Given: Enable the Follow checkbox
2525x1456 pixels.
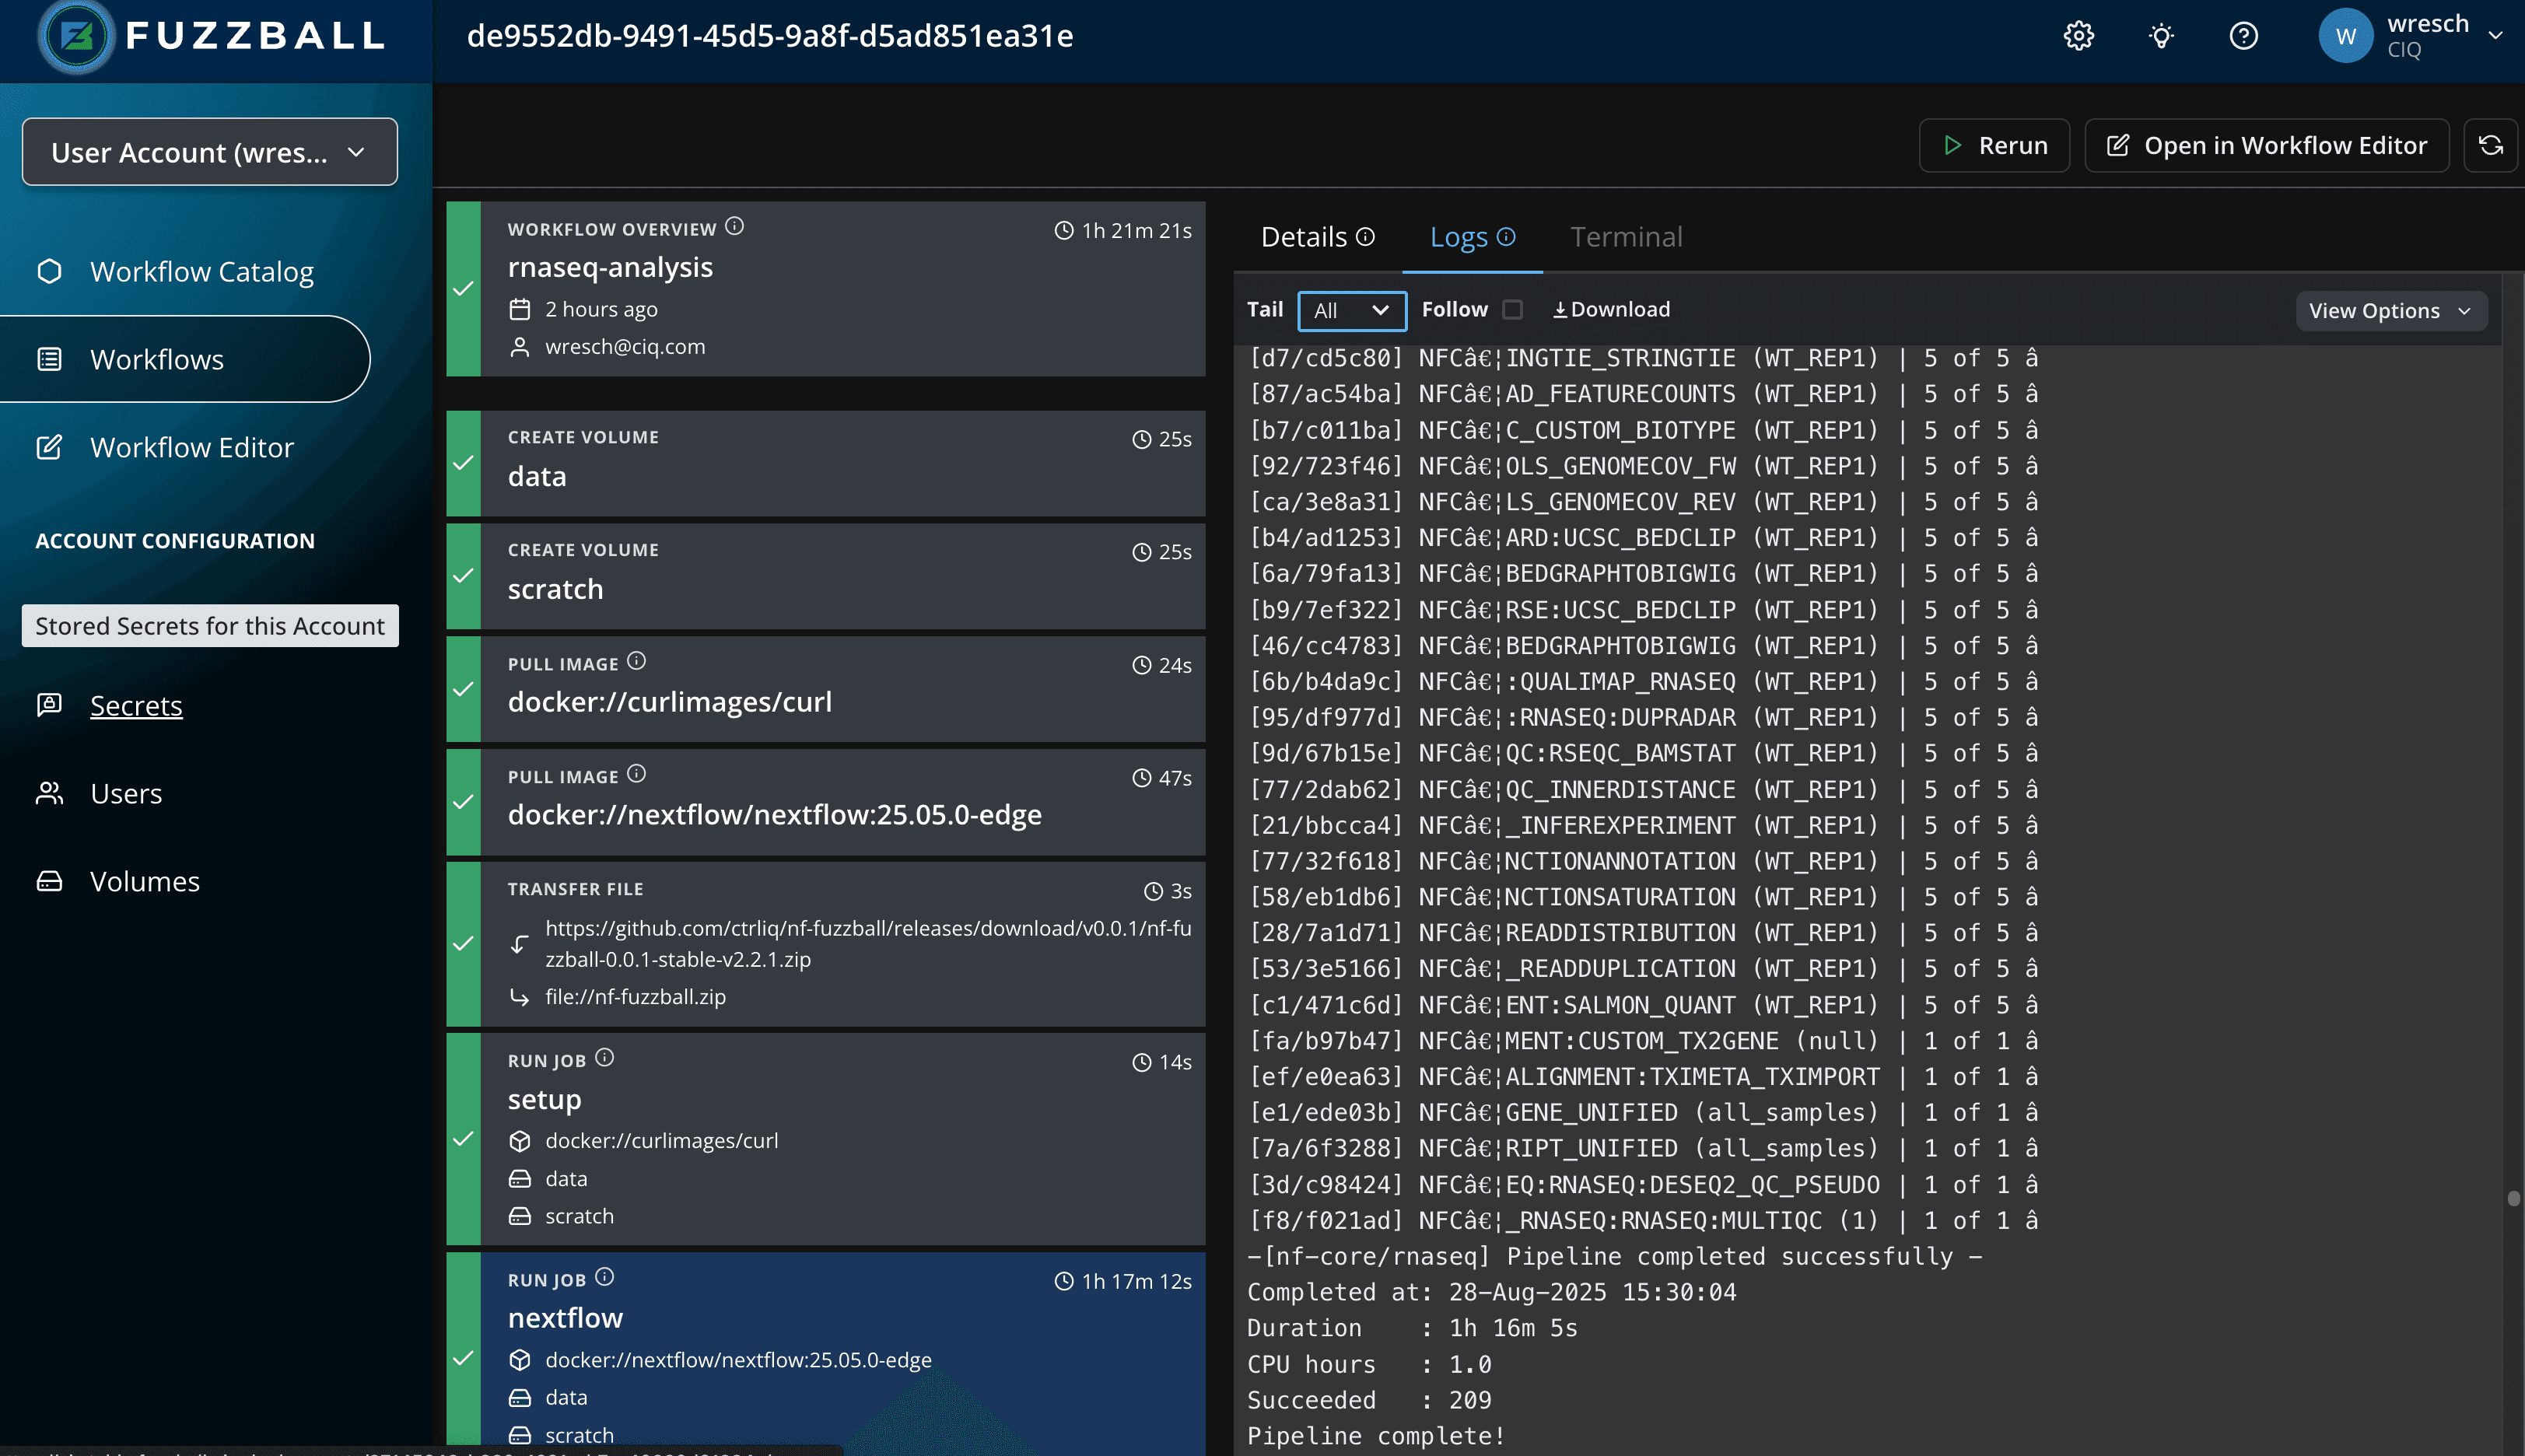Looking at the screenshot, I should [1512, 310].
